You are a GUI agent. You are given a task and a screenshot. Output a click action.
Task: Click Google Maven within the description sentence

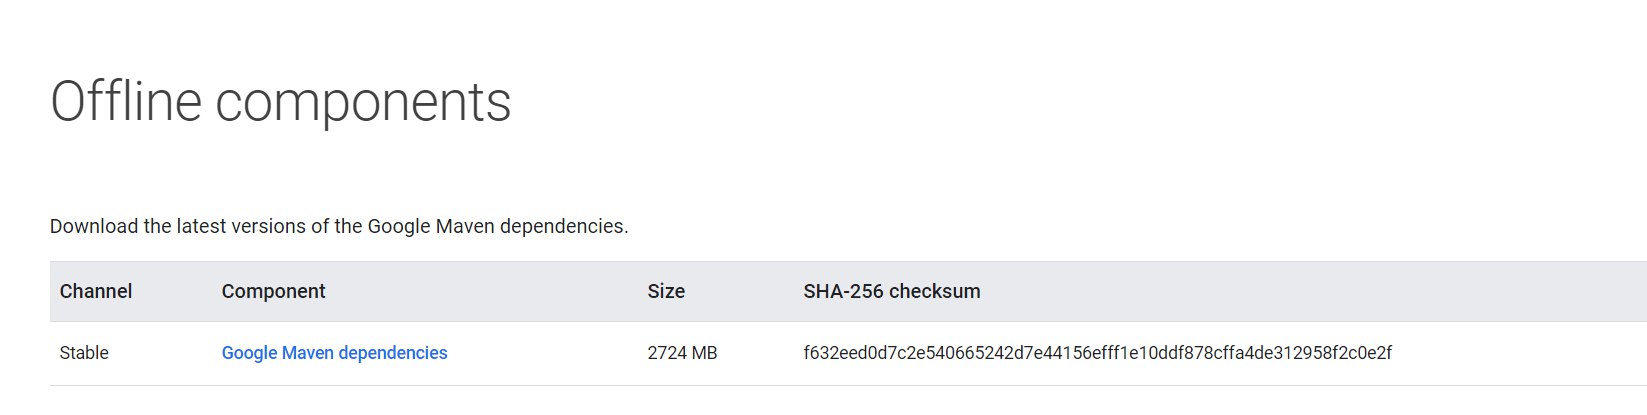(431, 226)
